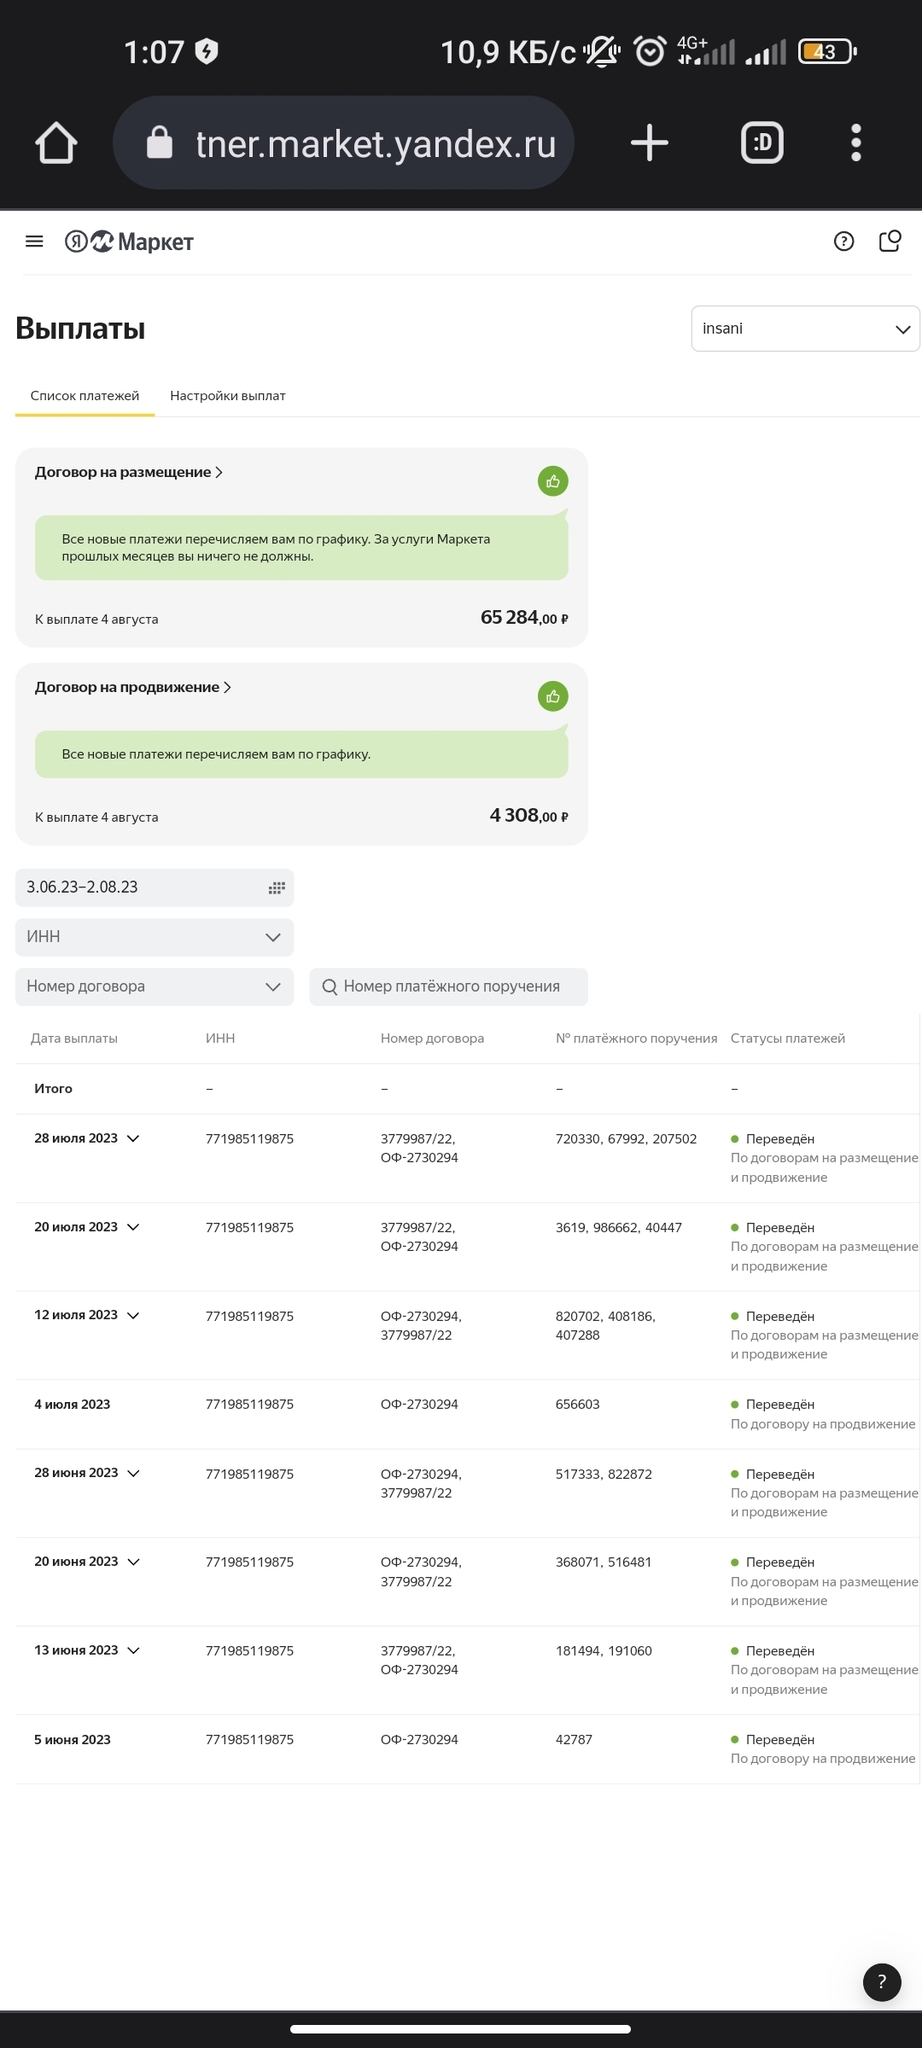Click the floating question mark help button
This screenshot has width=922, height=2048.
[x=881, y=1981]
